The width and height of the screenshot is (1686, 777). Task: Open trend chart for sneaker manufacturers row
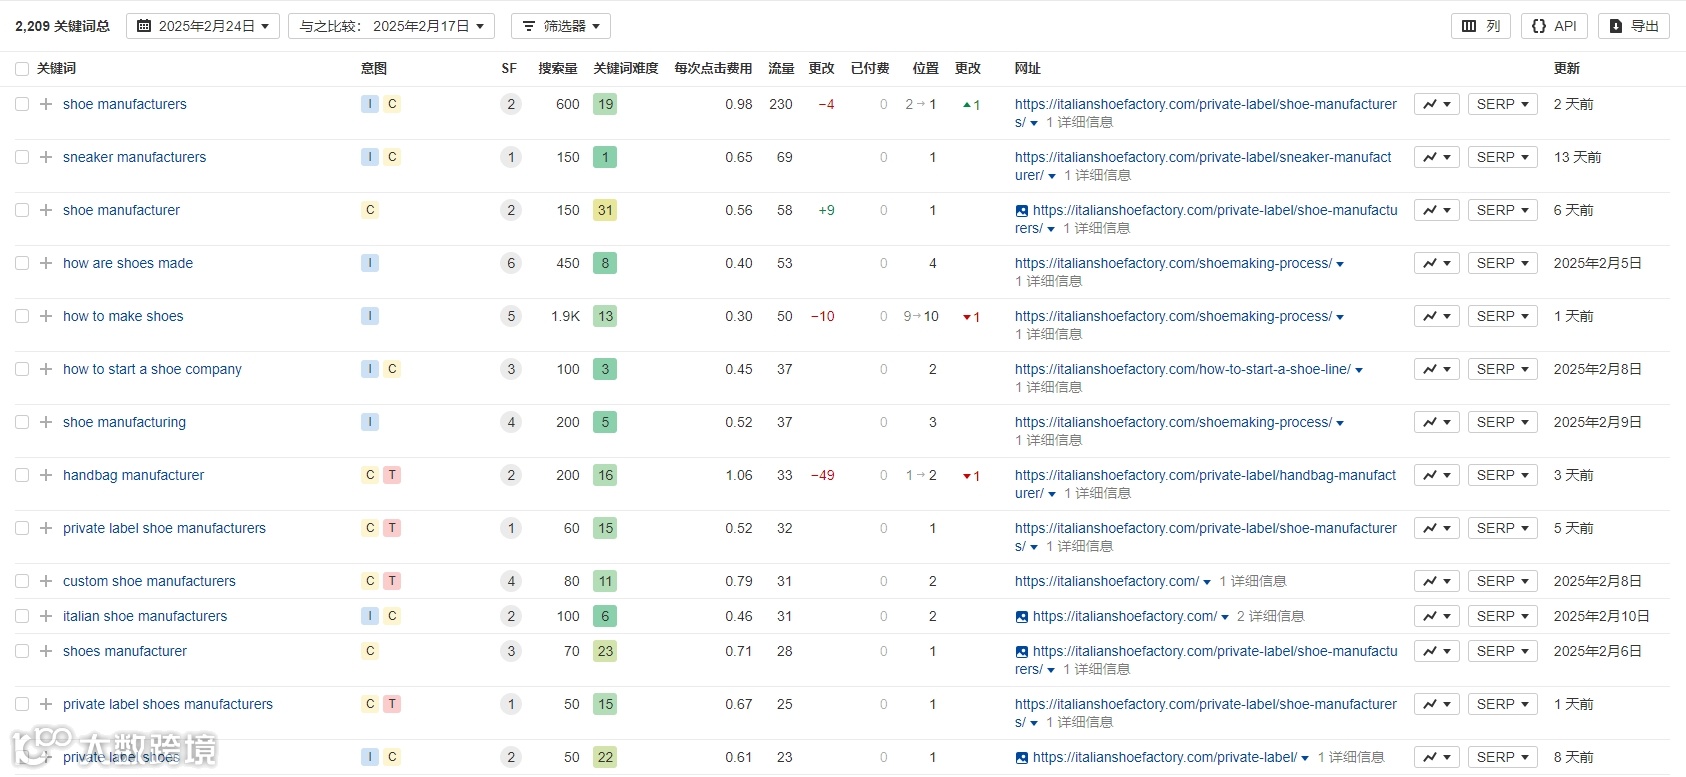pyautogui.click(x=1437, y=157)
